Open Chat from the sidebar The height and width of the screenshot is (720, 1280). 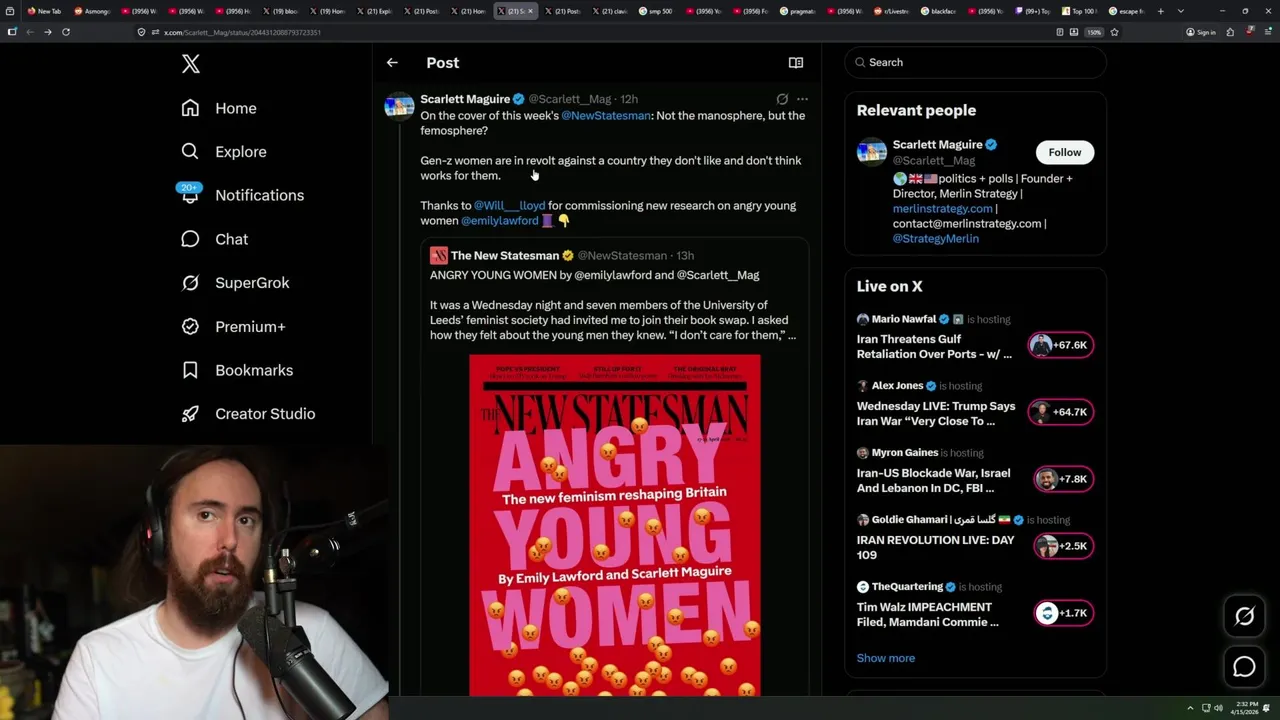[214, 239]
